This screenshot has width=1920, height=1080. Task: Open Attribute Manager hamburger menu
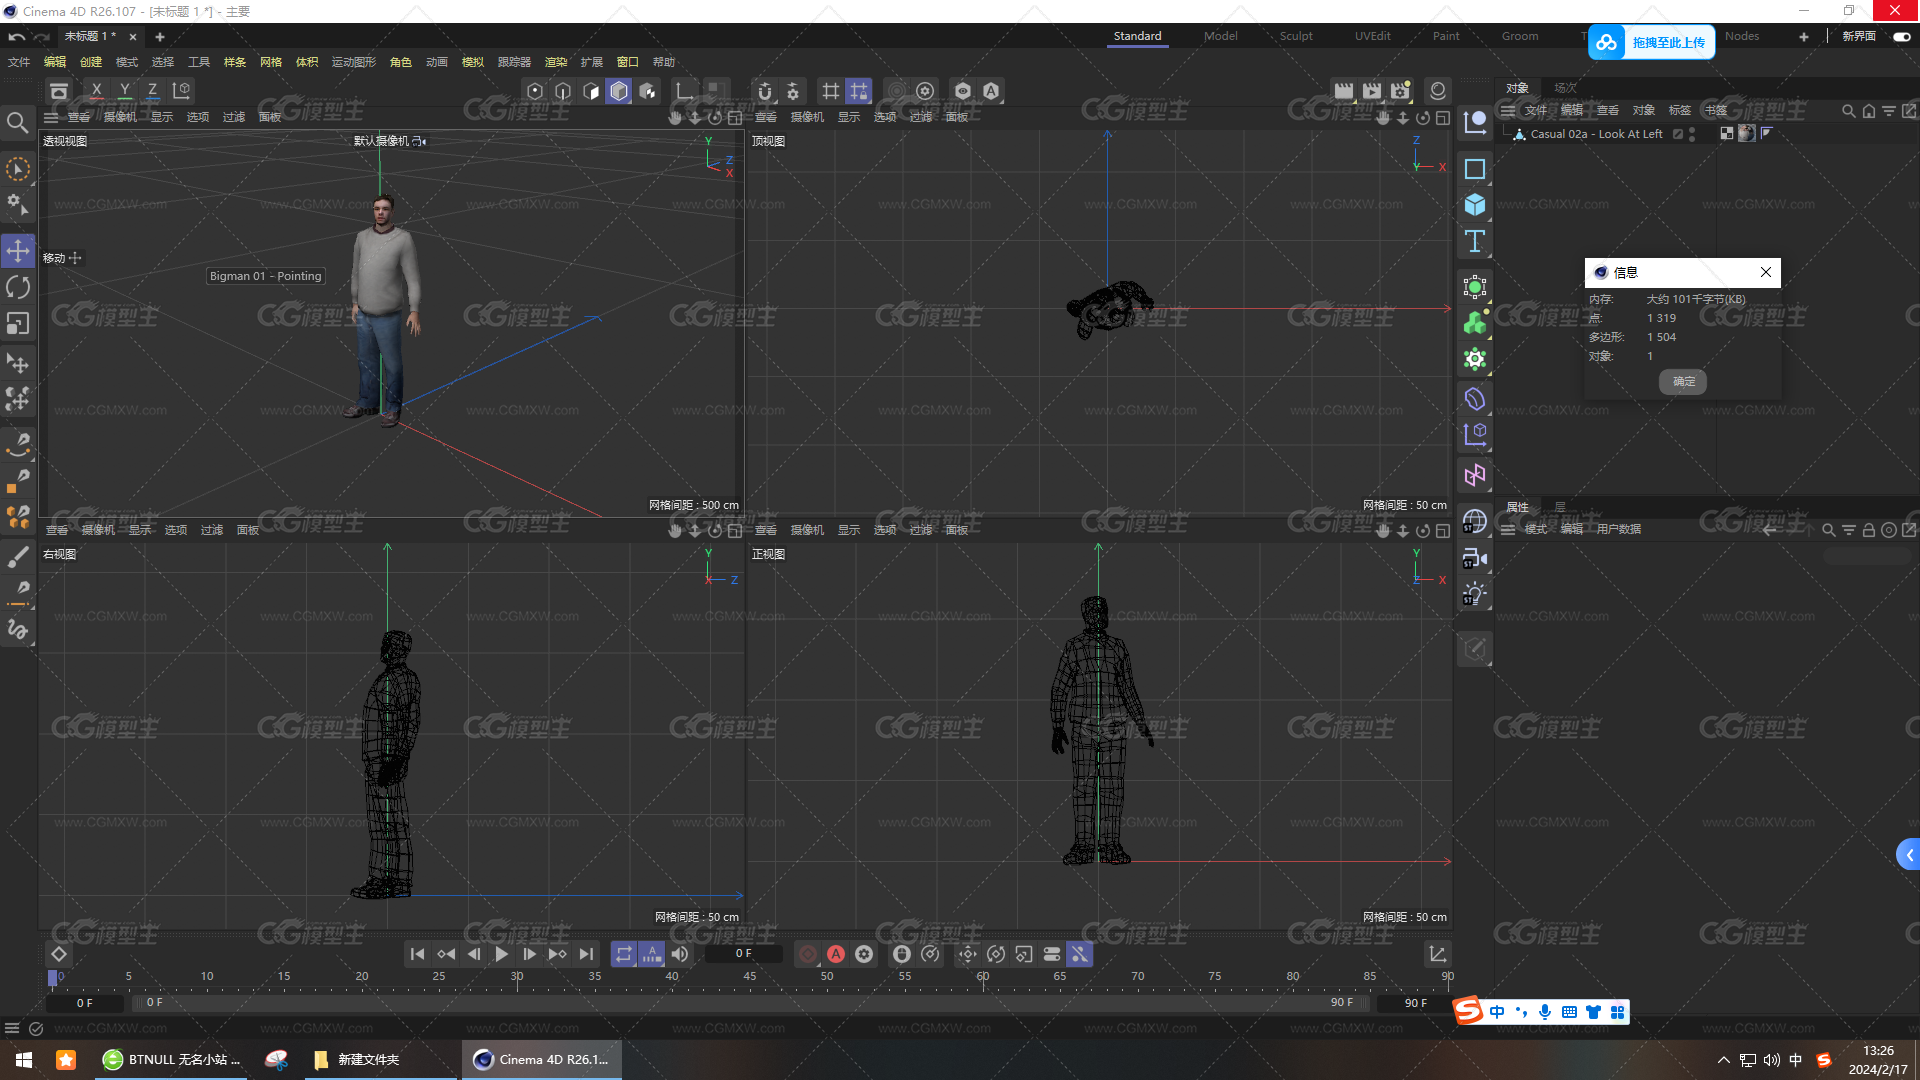tap(1508, 529)
